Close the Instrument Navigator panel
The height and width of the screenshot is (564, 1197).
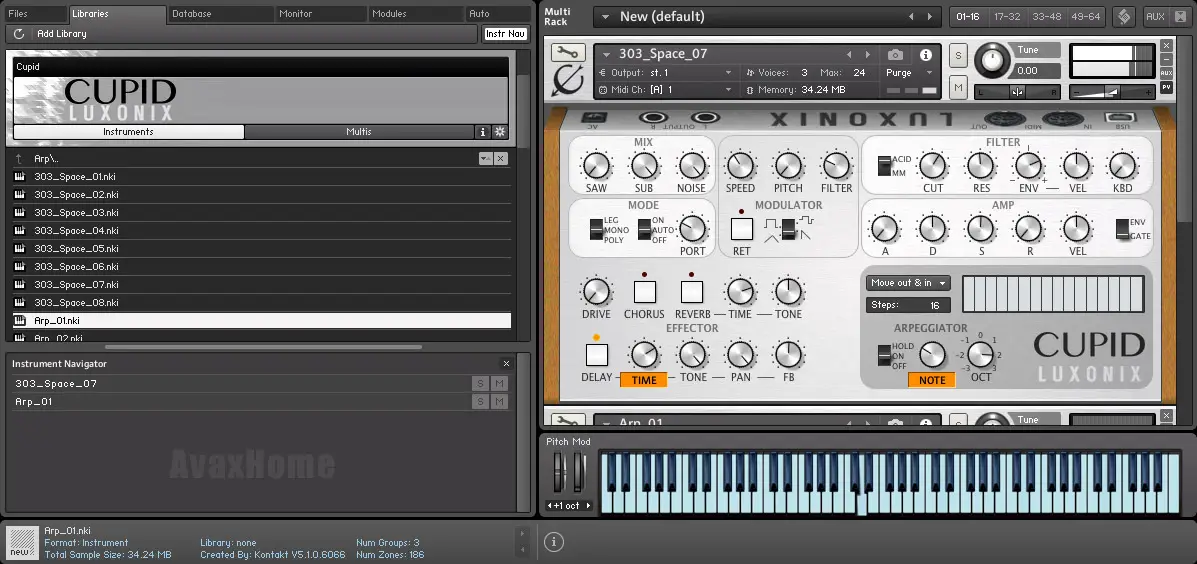(x=506, y=364)
